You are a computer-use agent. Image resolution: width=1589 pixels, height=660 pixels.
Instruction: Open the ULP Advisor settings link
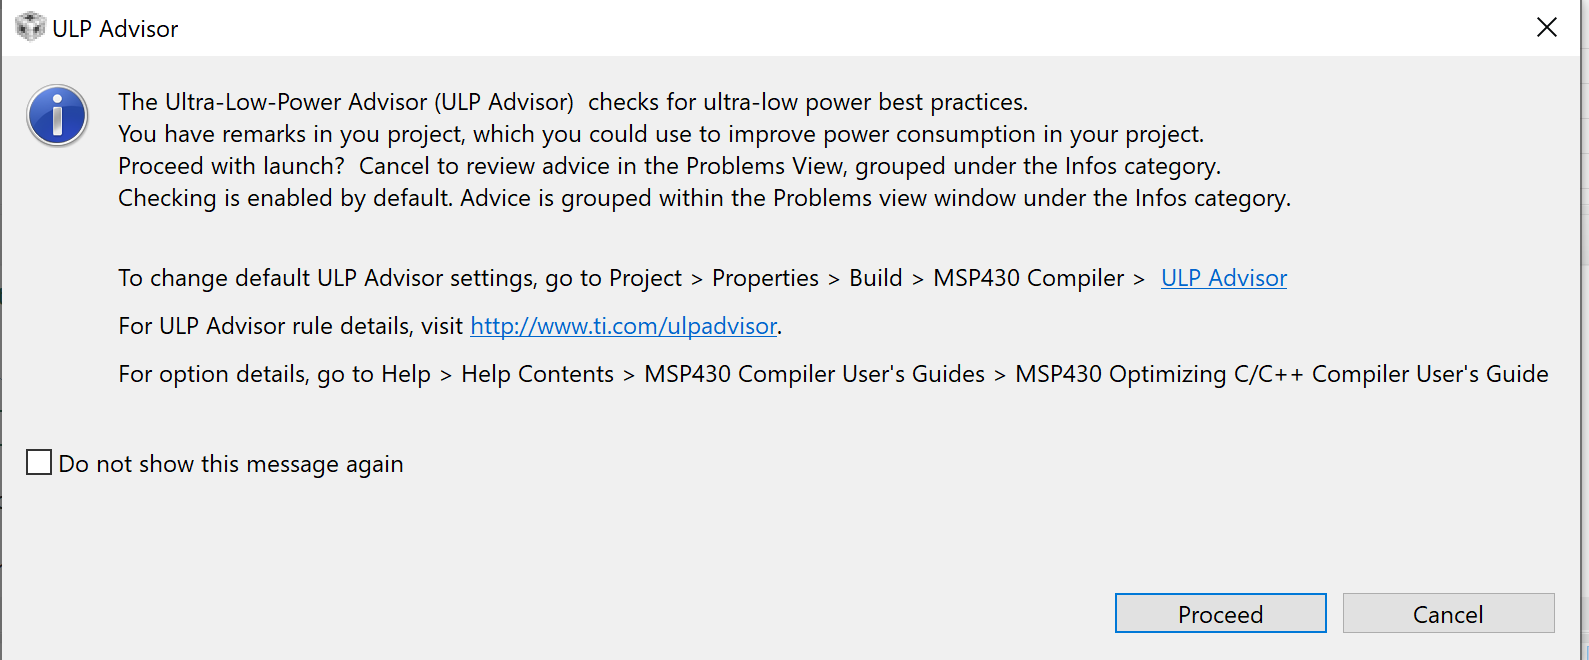[x=1223, y=278]
